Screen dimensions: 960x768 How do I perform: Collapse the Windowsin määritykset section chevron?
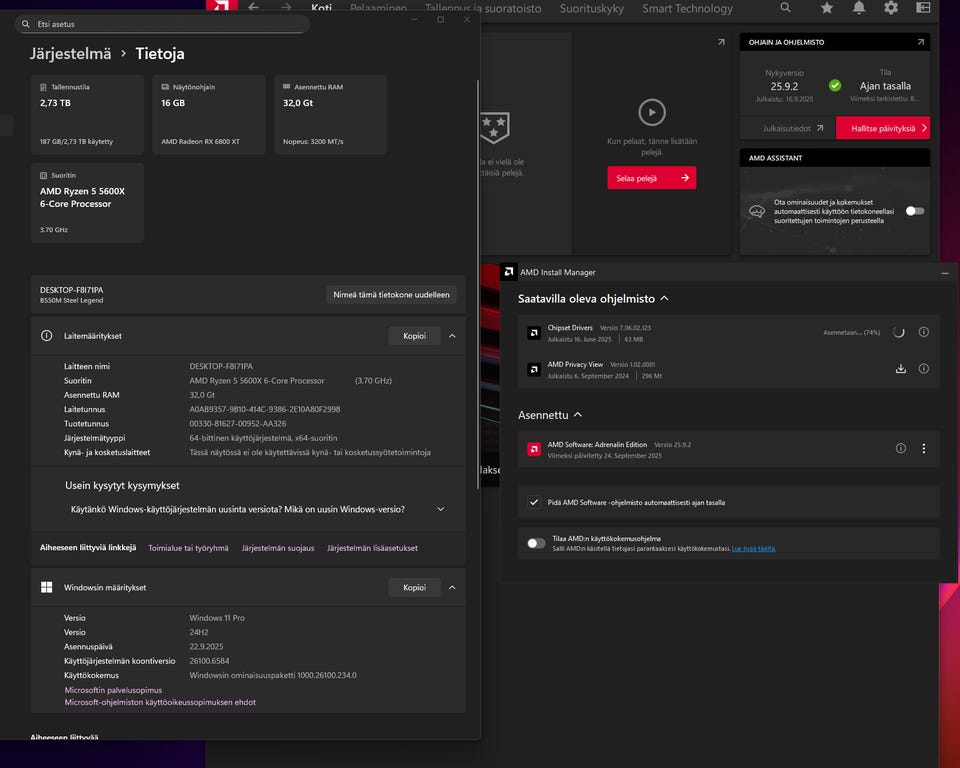452,587
